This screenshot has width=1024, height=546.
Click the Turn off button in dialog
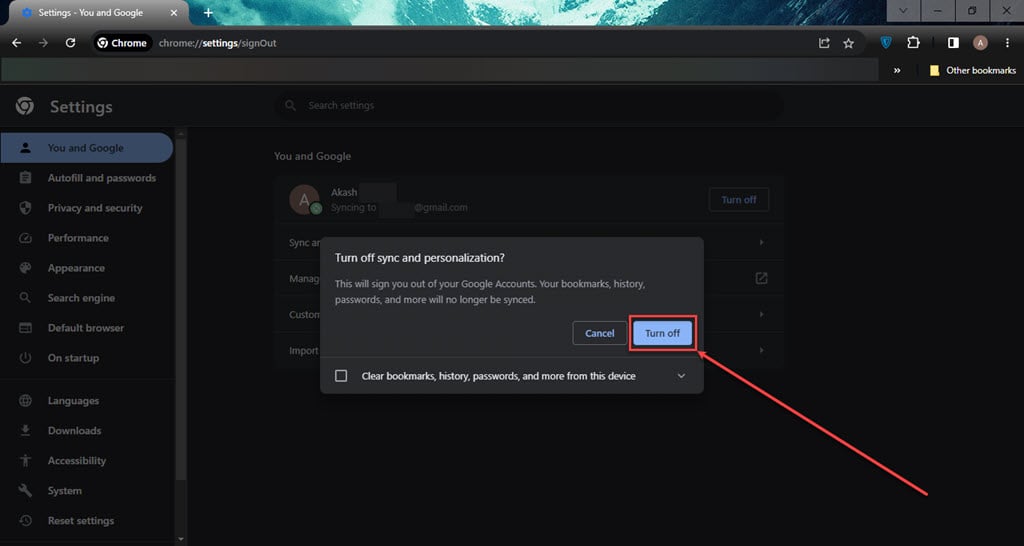662,333
